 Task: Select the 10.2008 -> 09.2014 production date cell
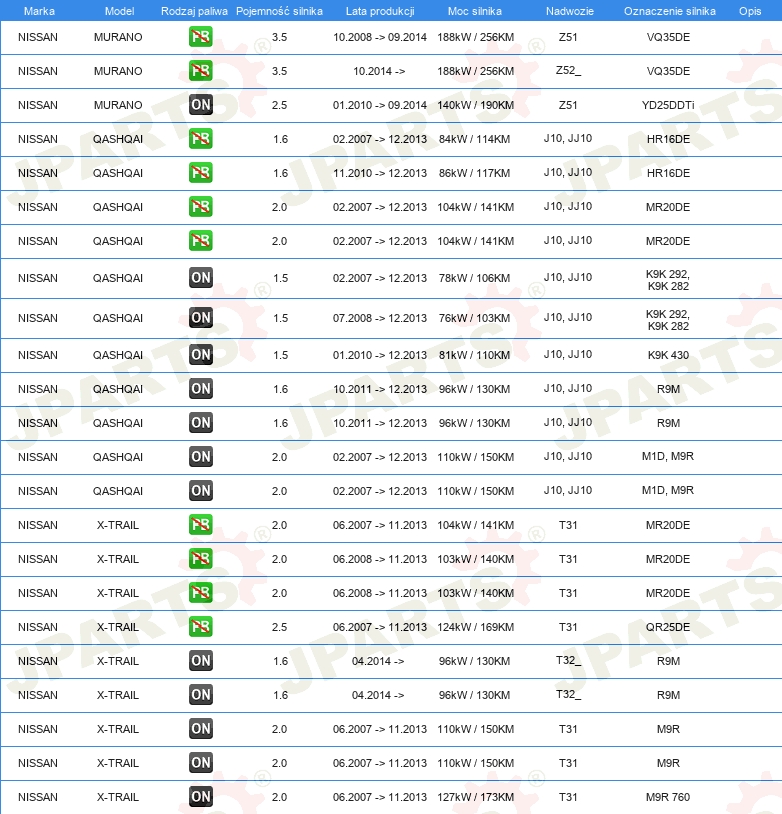(x=380, y=37)
